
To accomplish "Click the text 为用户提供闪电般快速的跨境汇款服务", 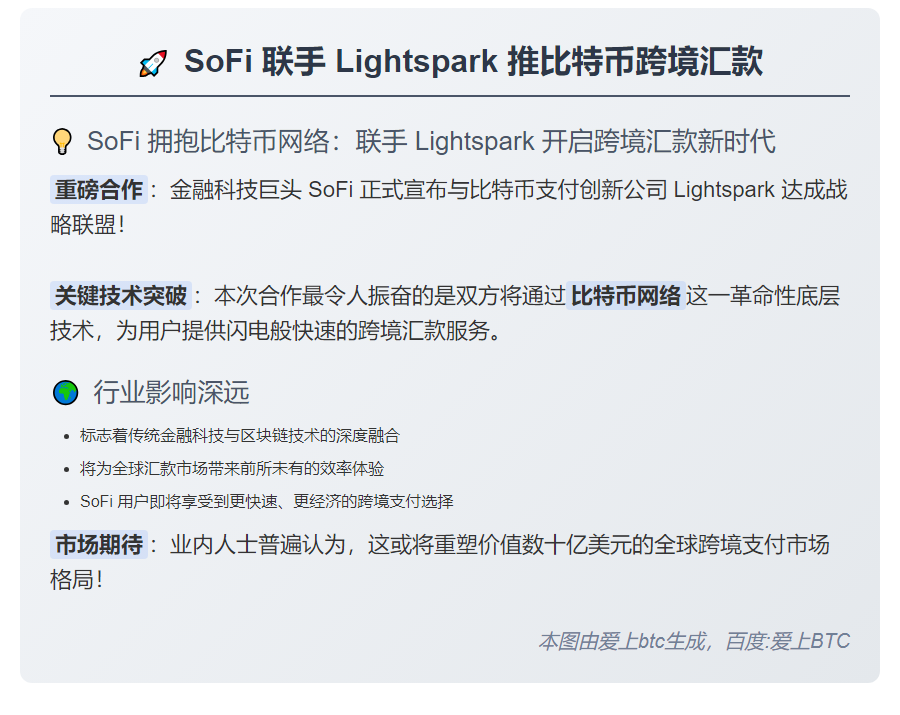I will [x=308, y=330].
